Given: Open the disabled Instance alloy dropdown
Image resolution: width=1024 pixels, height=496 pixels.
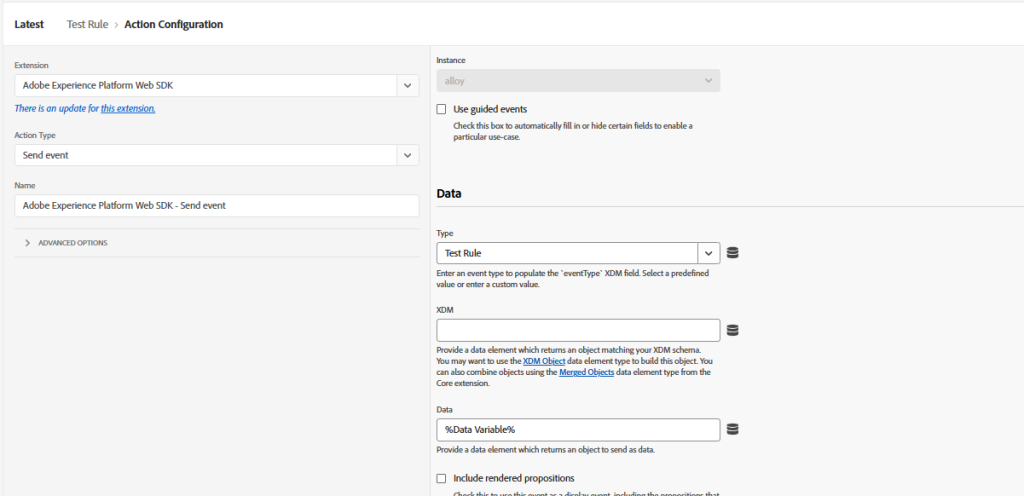Looking at the screenshot, I should [578, 81].
